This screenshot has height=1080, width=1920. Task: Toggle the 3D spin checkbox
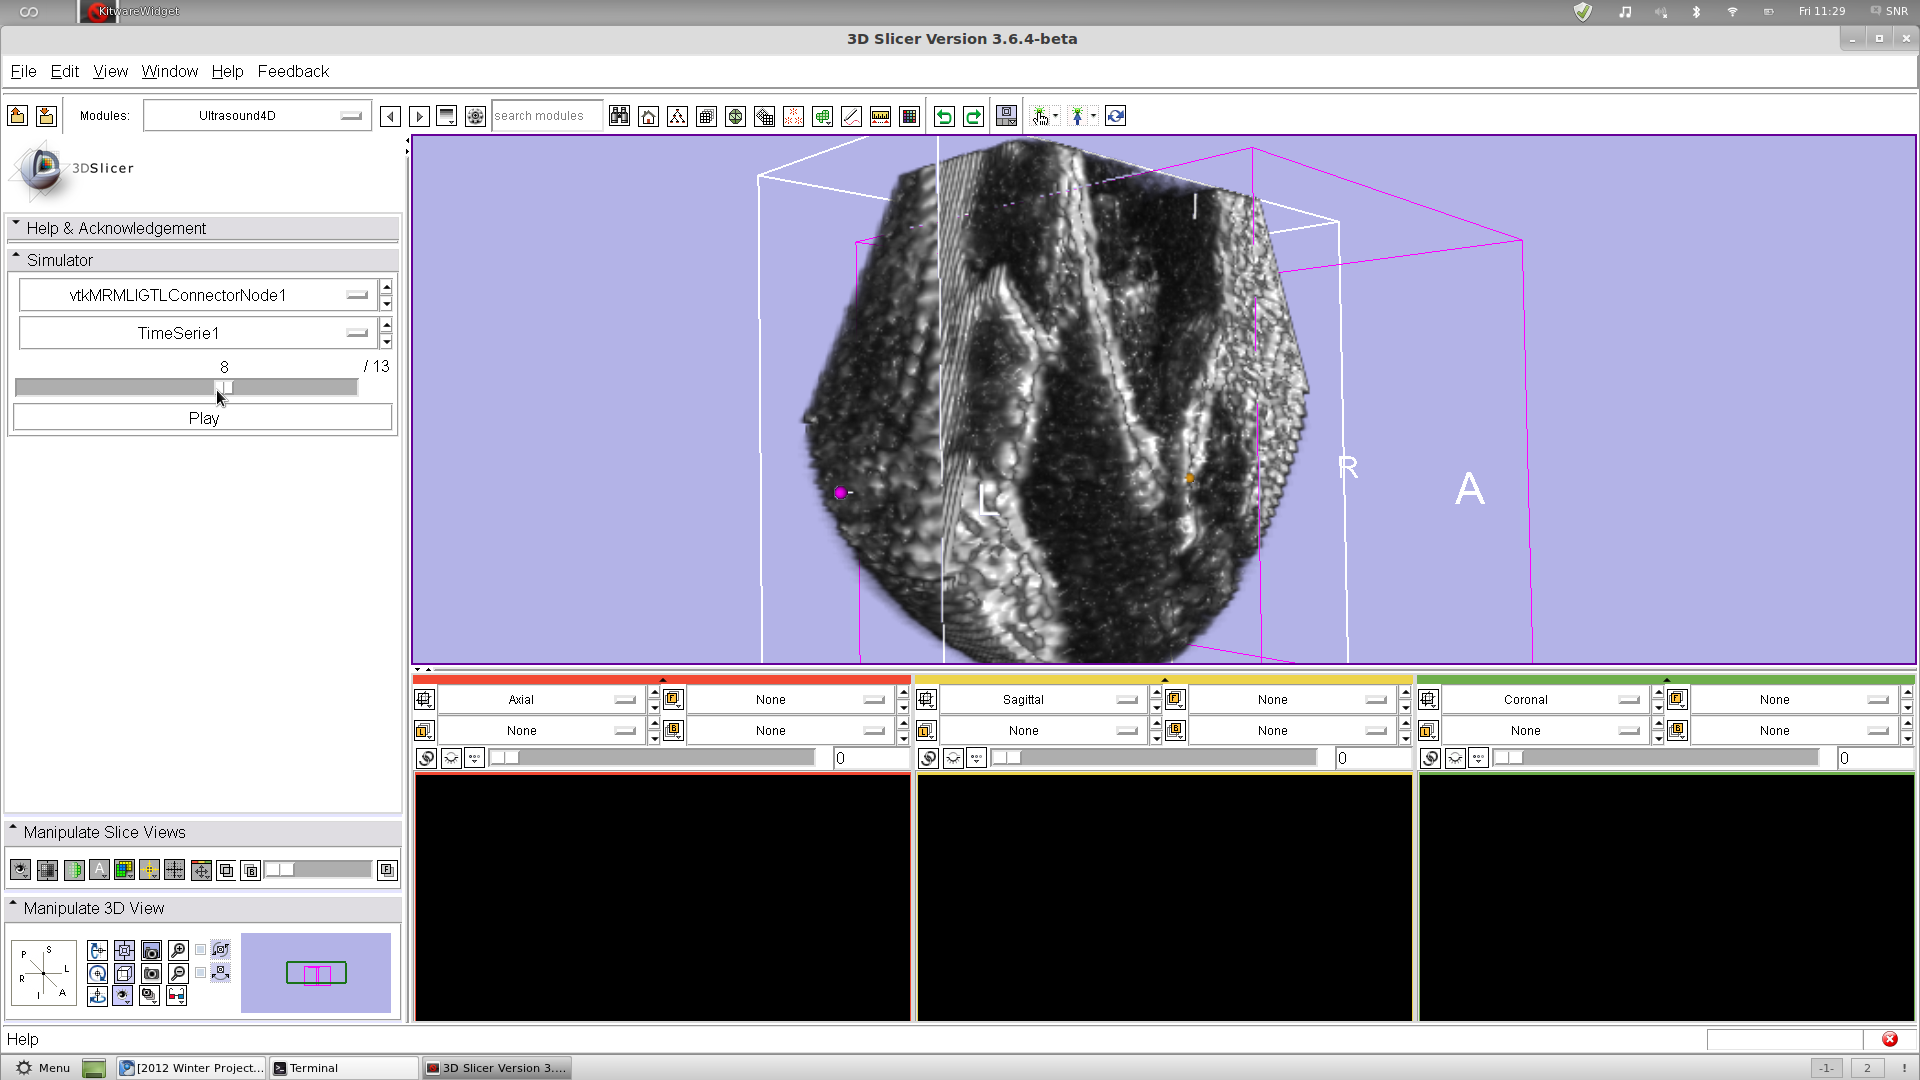[201, 950]
